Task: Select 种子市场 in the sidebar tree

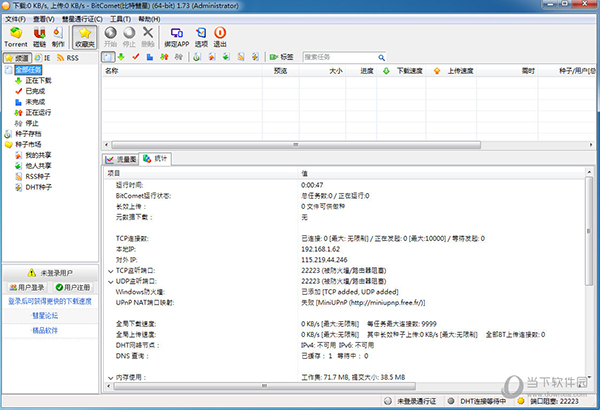Action: coord(28,144)
